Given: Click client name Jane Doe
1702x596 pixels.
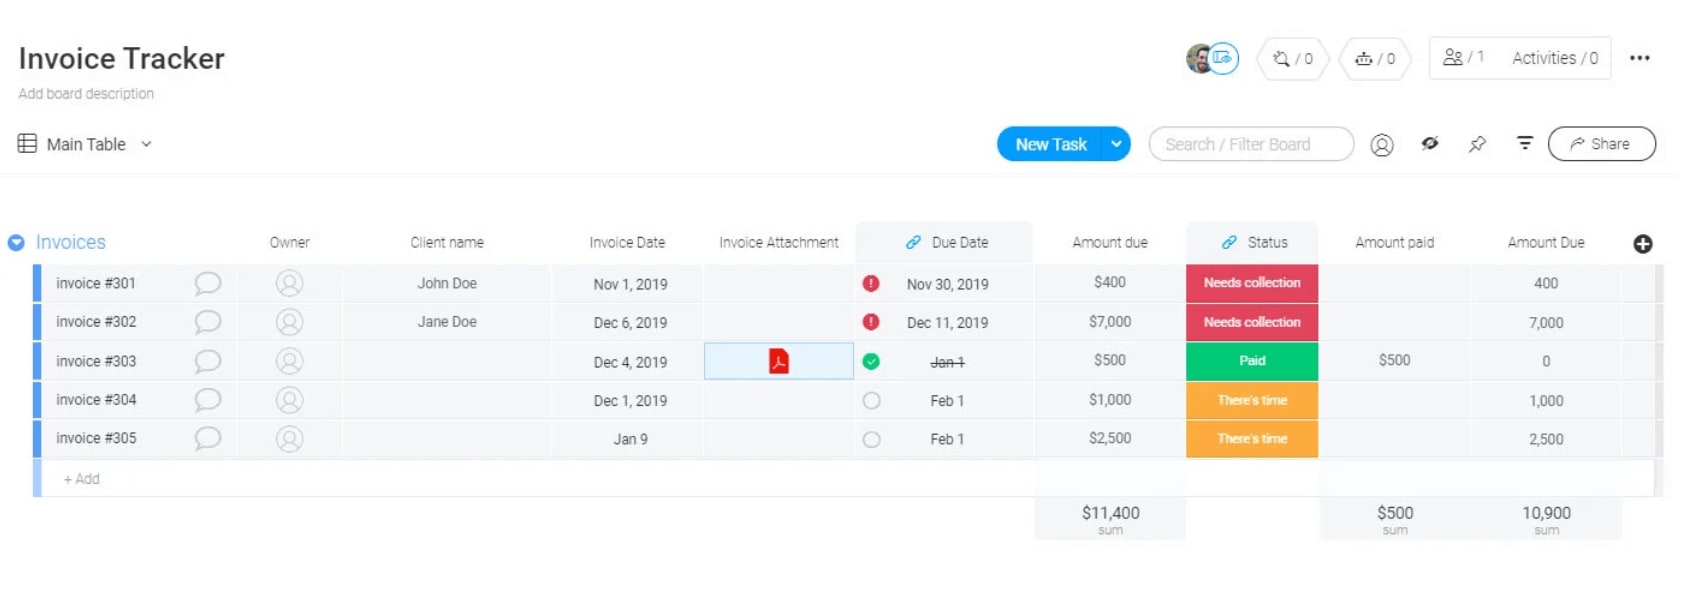Looking at the screenshot, I should pyautogui.click(x=447, y=322).
